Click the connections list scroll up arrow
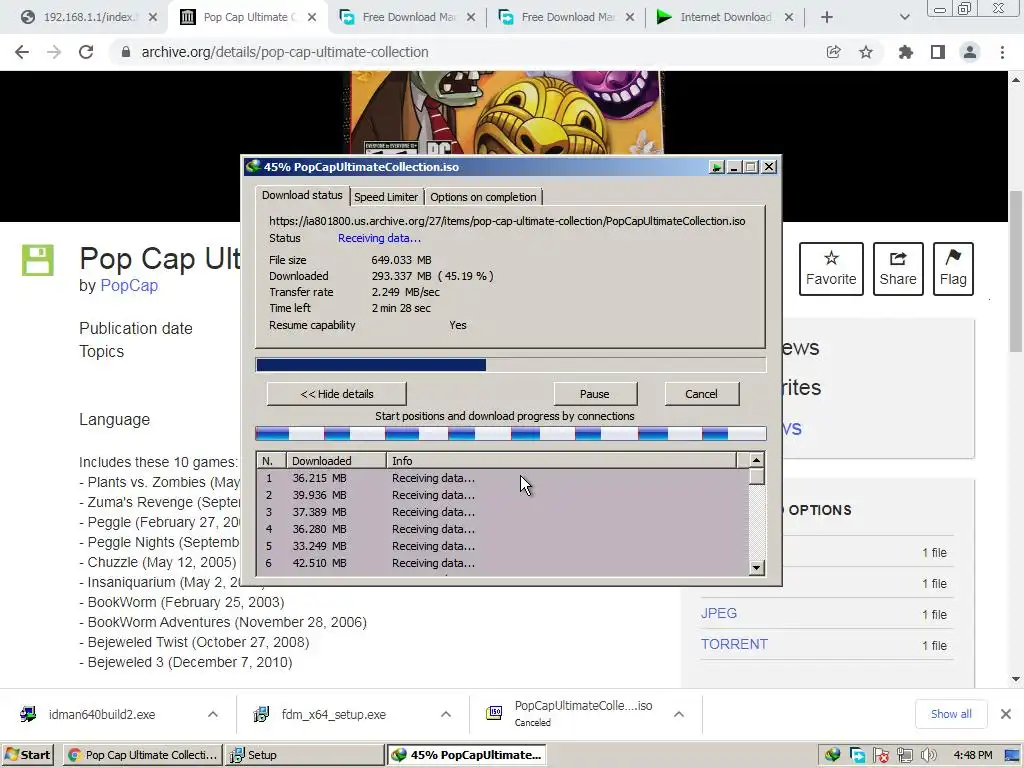This screenshot has width=1024, height=768. click(x=756, y=460)
